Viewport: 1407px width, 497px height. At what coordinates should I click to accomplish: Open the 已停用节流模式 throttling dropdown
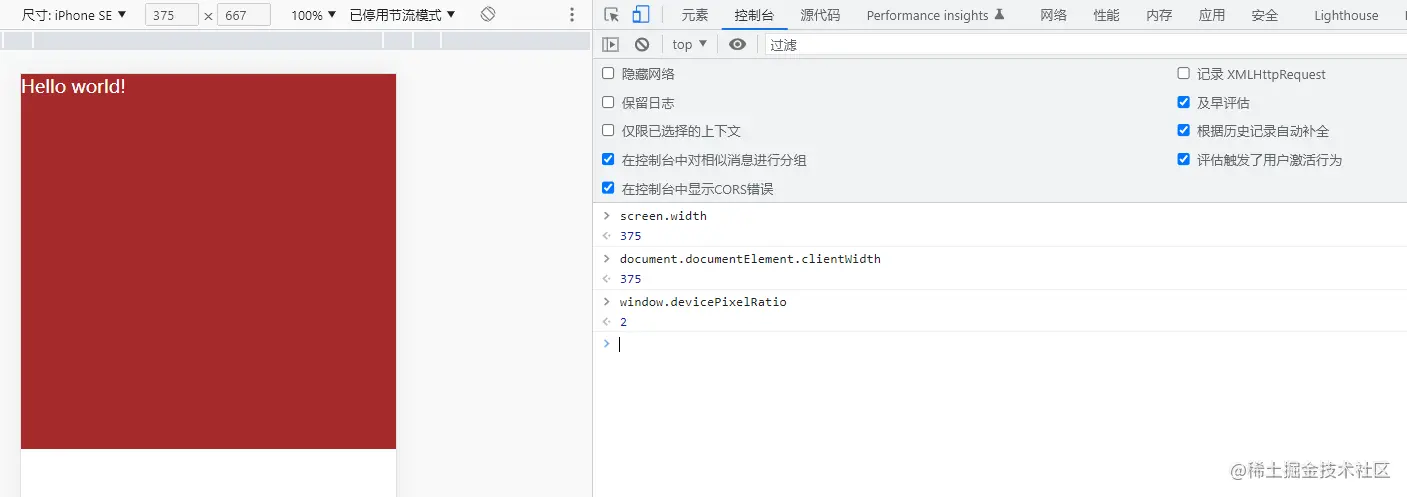(x=402, y=15)
